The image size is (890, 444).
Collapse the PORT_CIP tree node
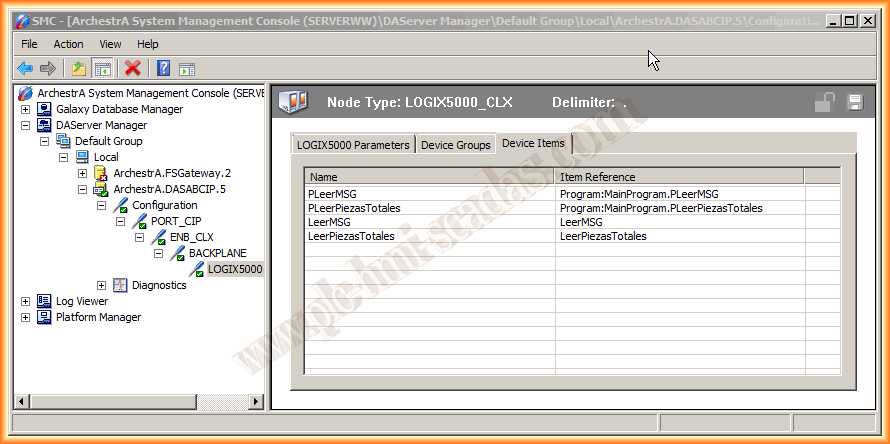tap(120, 221)
